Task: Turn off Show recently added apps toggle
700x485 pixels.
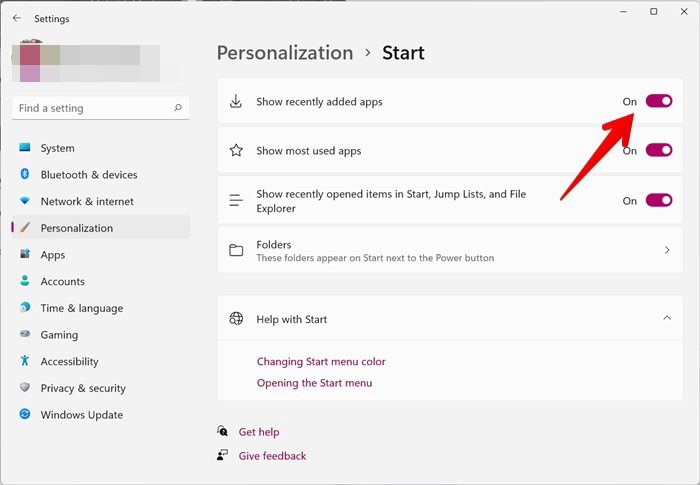Action: (659, 101)
